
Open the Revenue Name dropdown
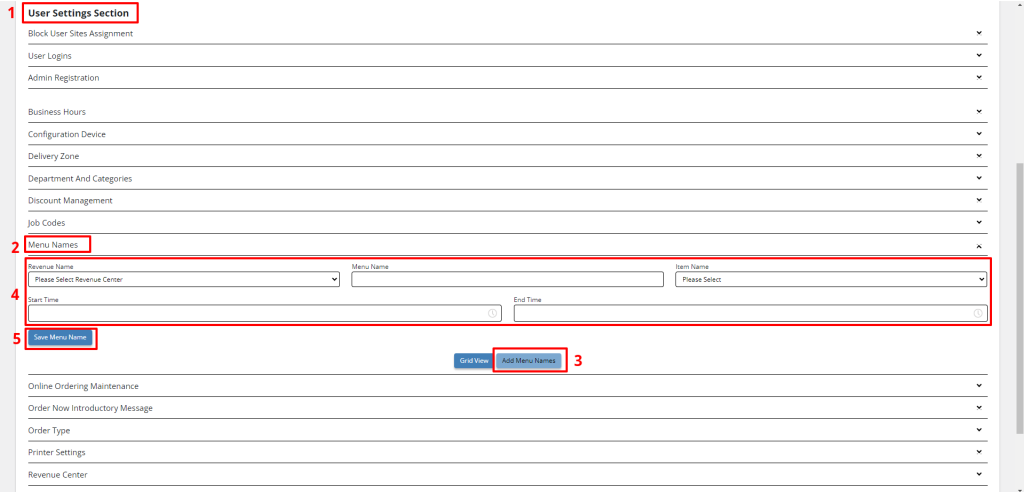(184, 280)
